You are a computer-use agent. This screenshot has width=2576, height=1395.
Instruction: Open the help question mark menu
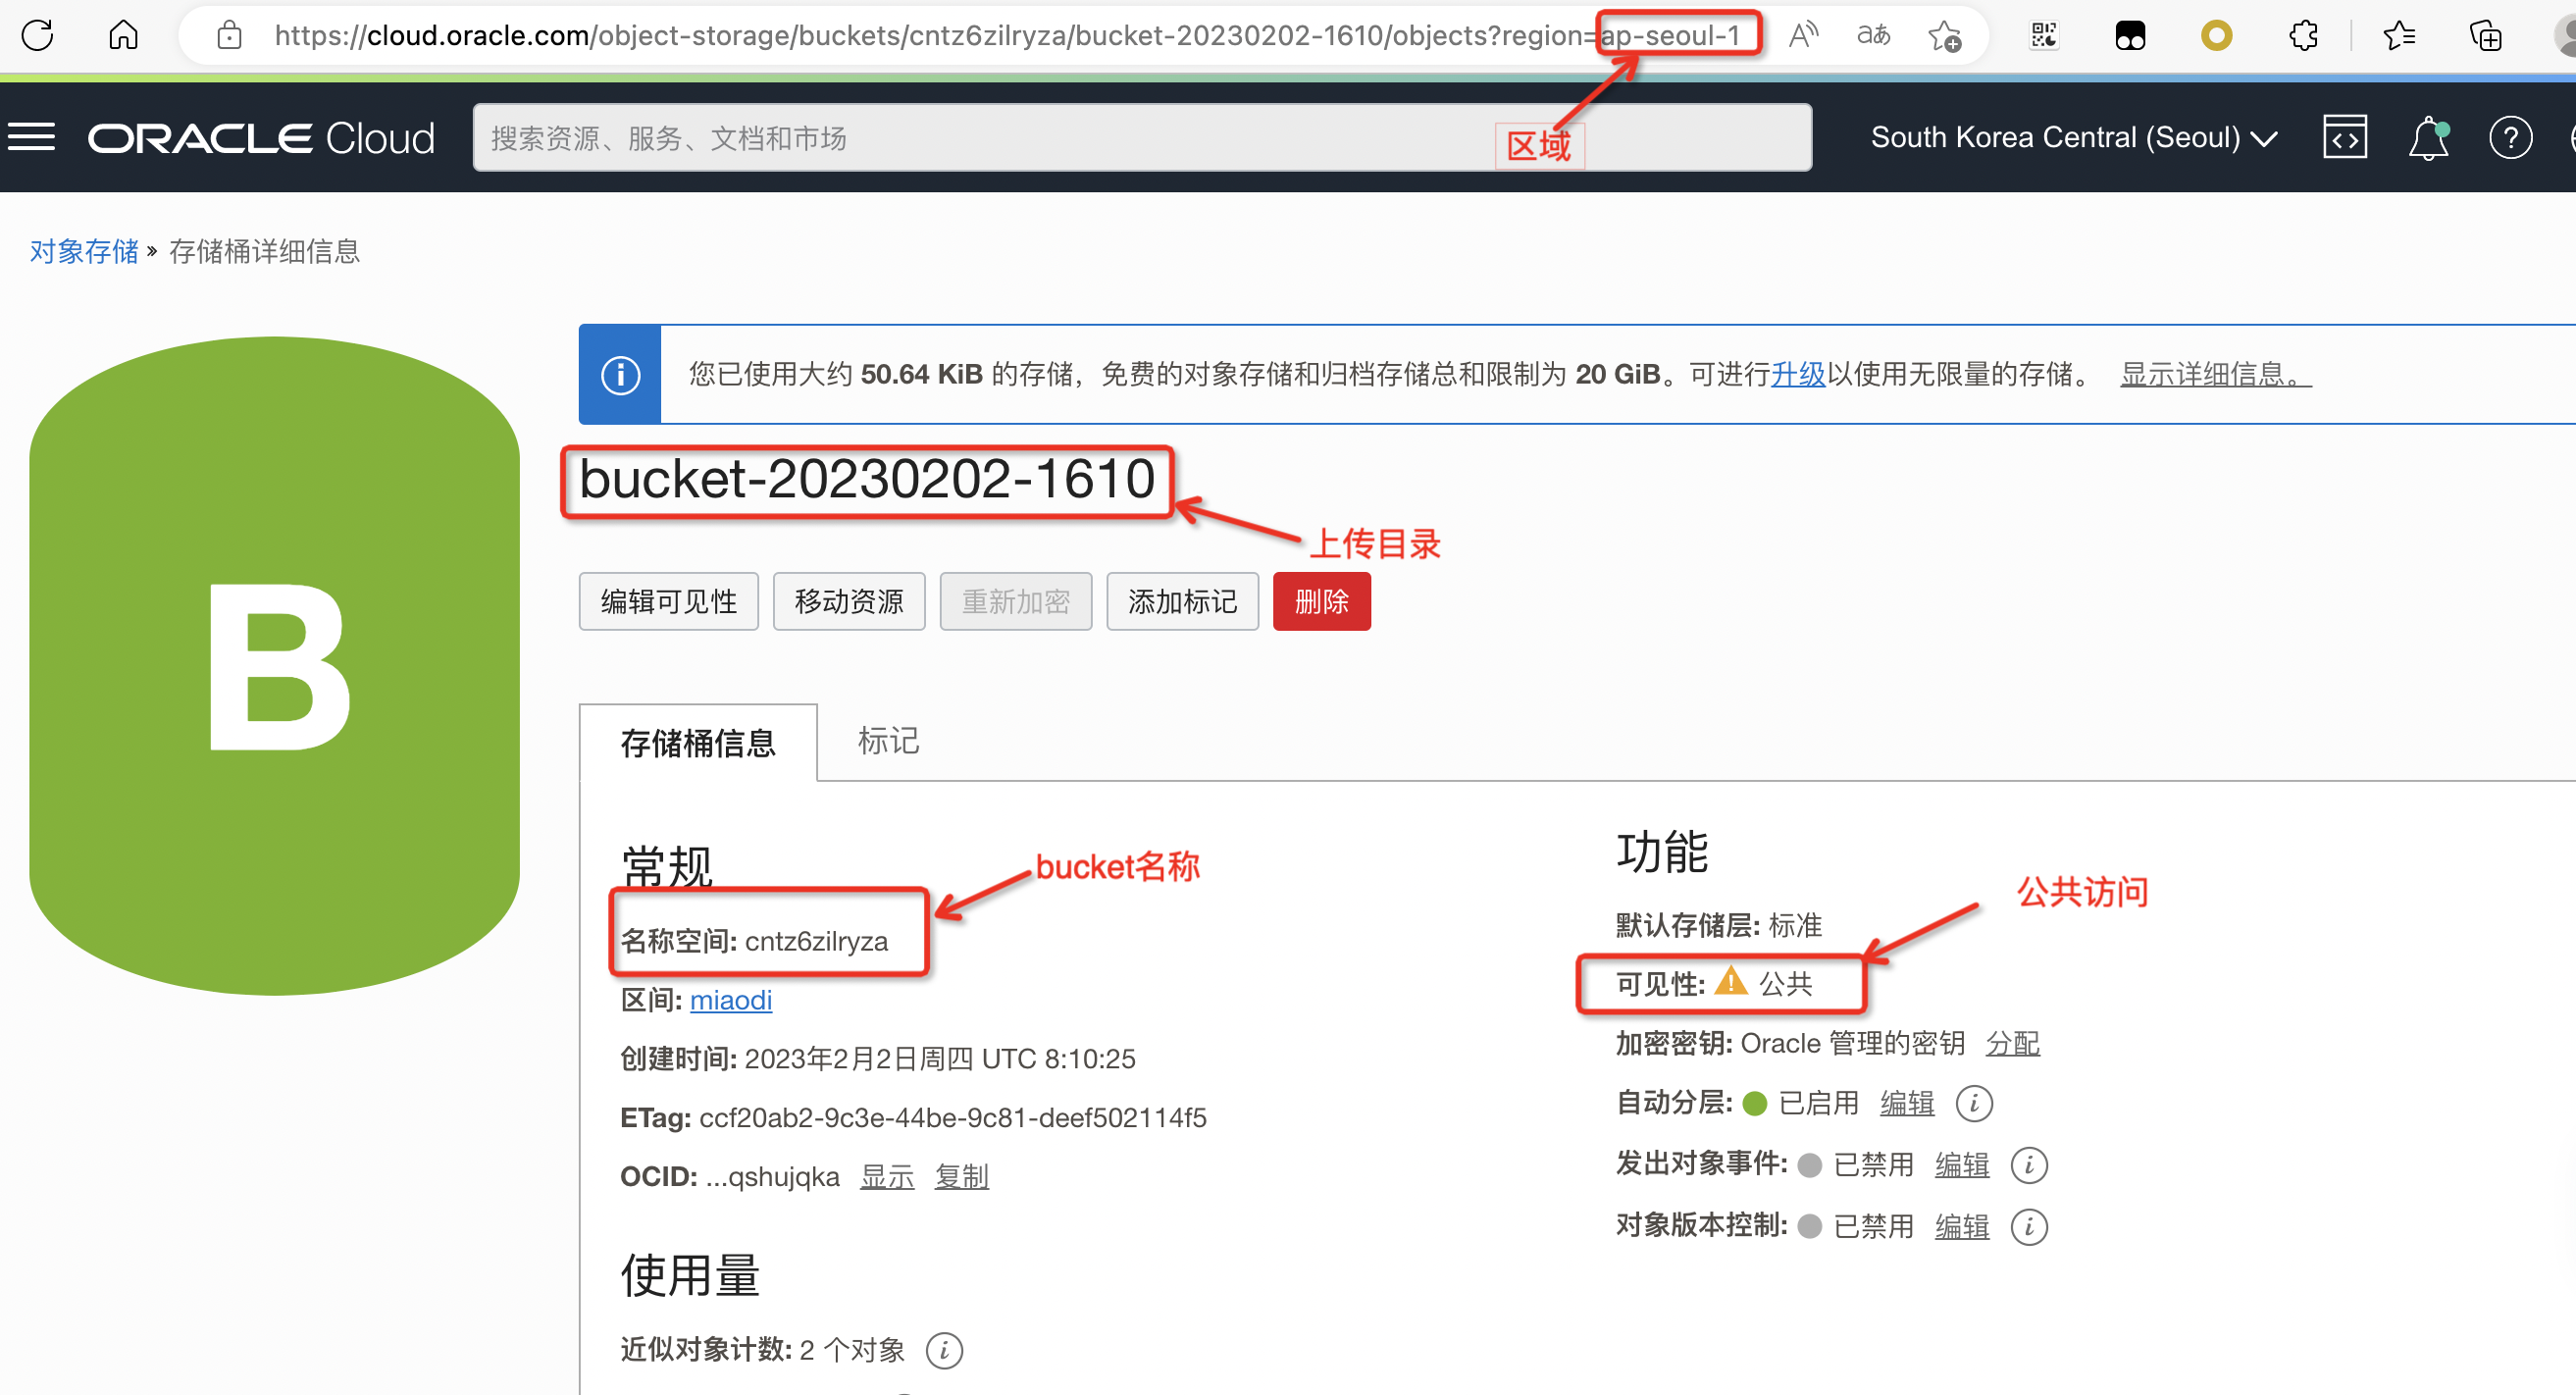pos(2510,137)
